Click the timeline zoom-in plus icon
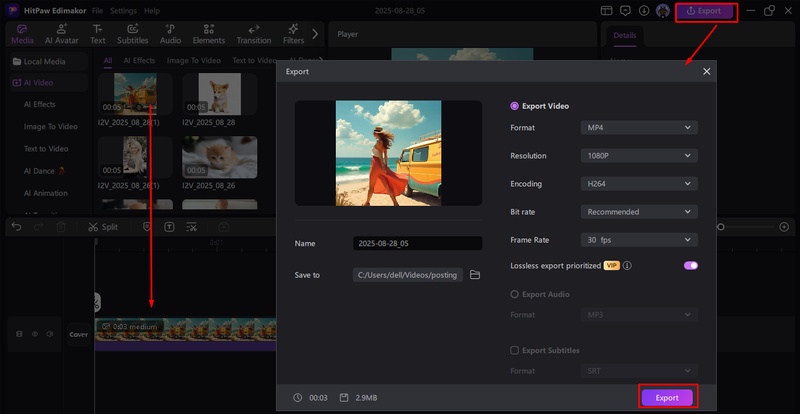 tap(784, 227)
